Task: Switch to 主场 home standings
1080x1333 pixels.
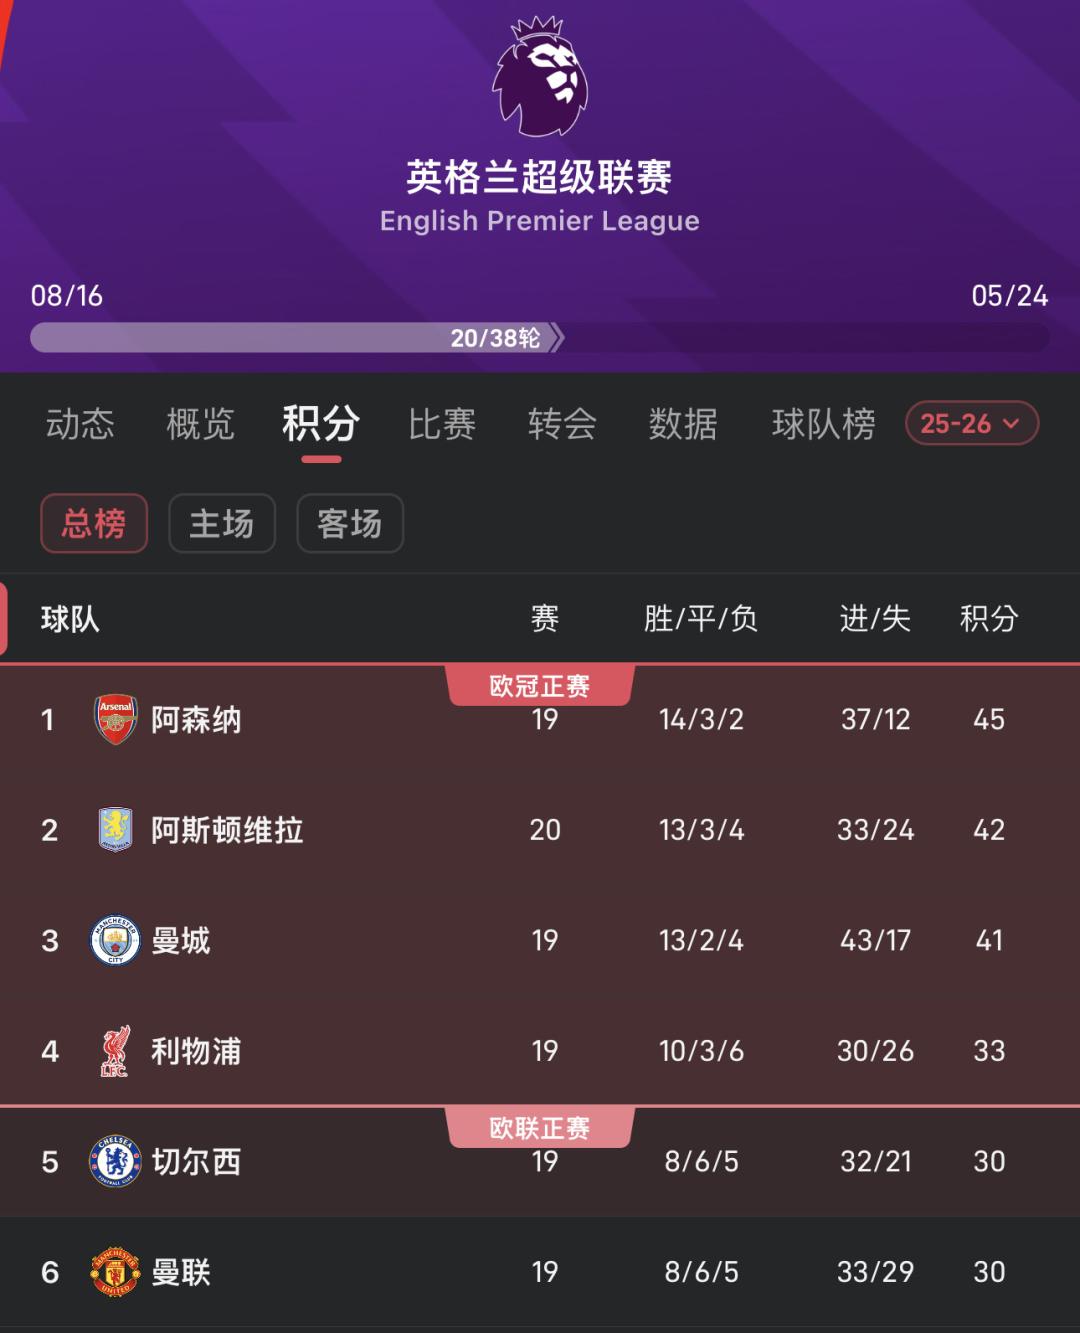Action: click(x=222, y=523)
